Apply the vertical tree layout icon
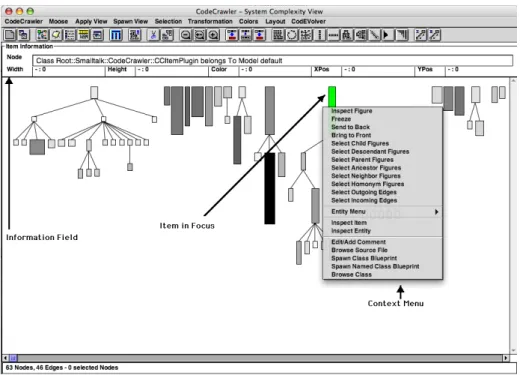This screenshot has width=520, height=375. point(347,35)
